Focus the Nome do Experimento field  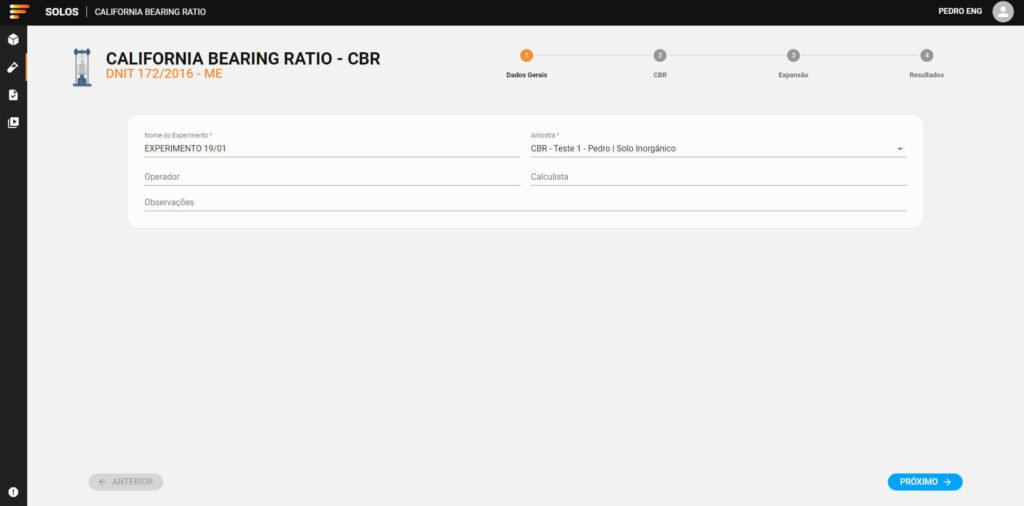[x=330, y=149]
